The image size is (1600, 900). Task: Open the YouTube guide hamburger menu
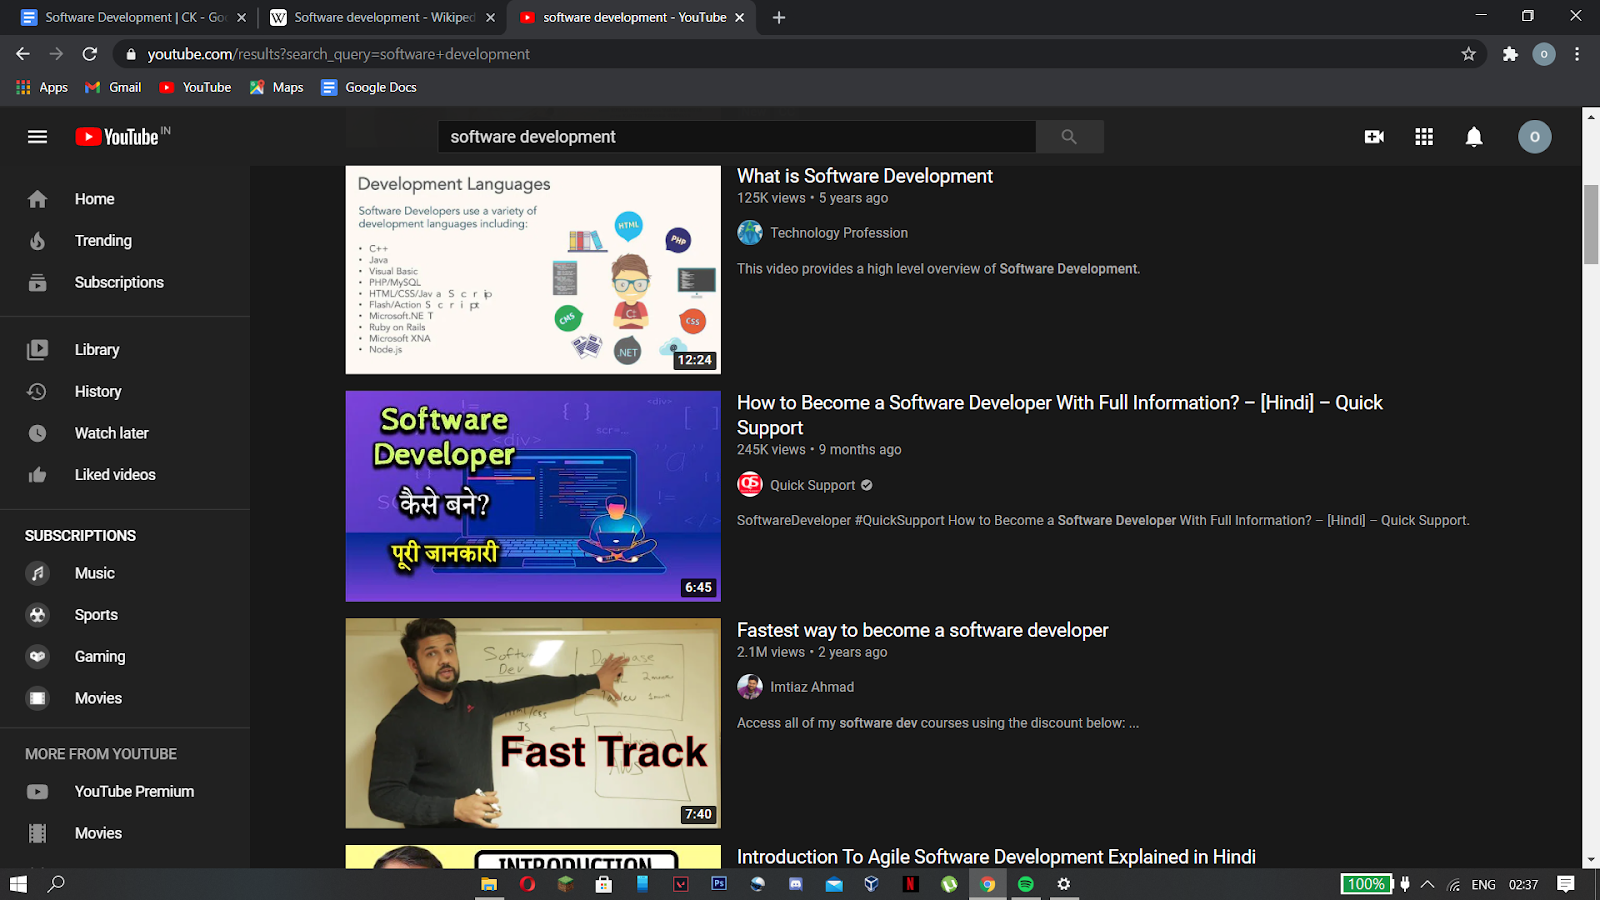(x=37, y=137)
